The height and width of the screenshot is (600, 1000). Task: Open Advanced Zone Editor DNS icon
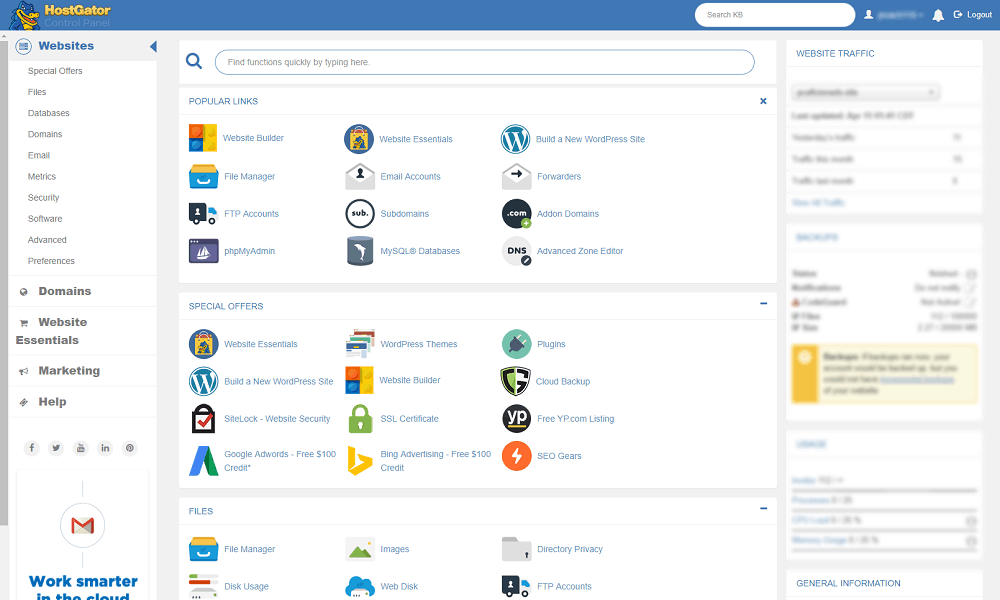click(517, 251)
